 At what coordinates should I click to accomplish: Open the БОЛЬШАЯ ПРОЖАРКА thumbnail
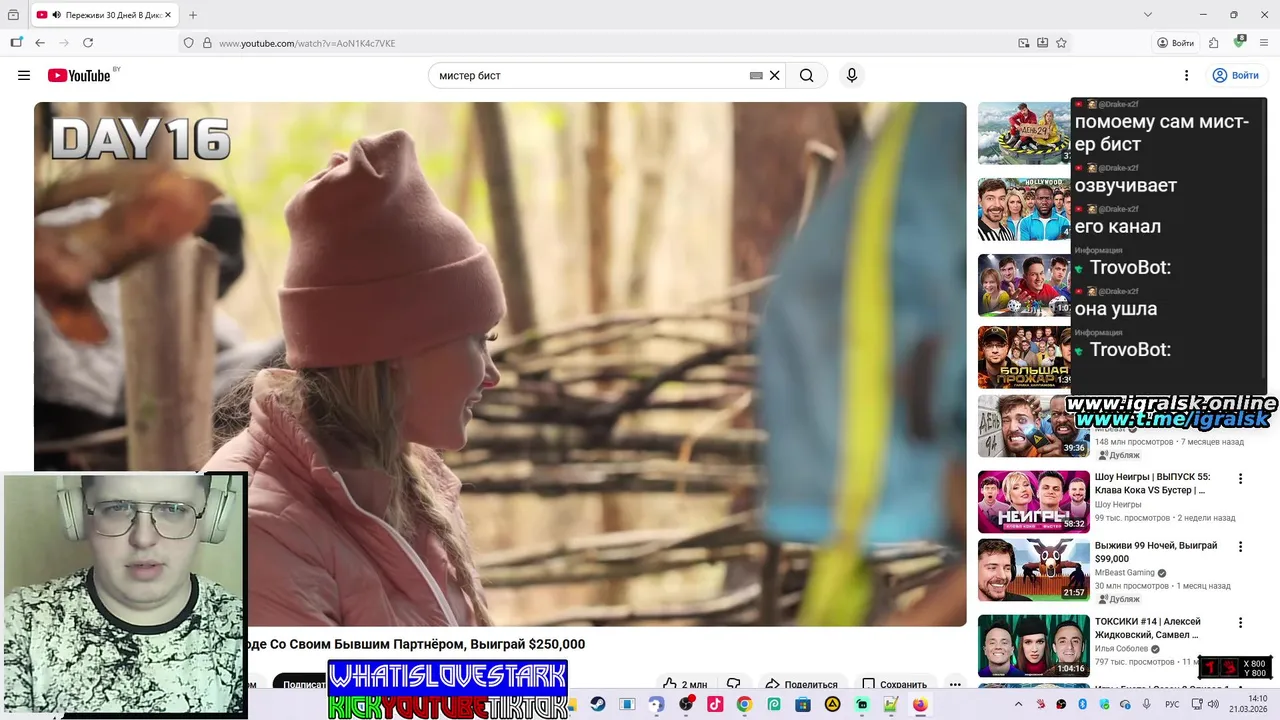(x=1025, y=357)
